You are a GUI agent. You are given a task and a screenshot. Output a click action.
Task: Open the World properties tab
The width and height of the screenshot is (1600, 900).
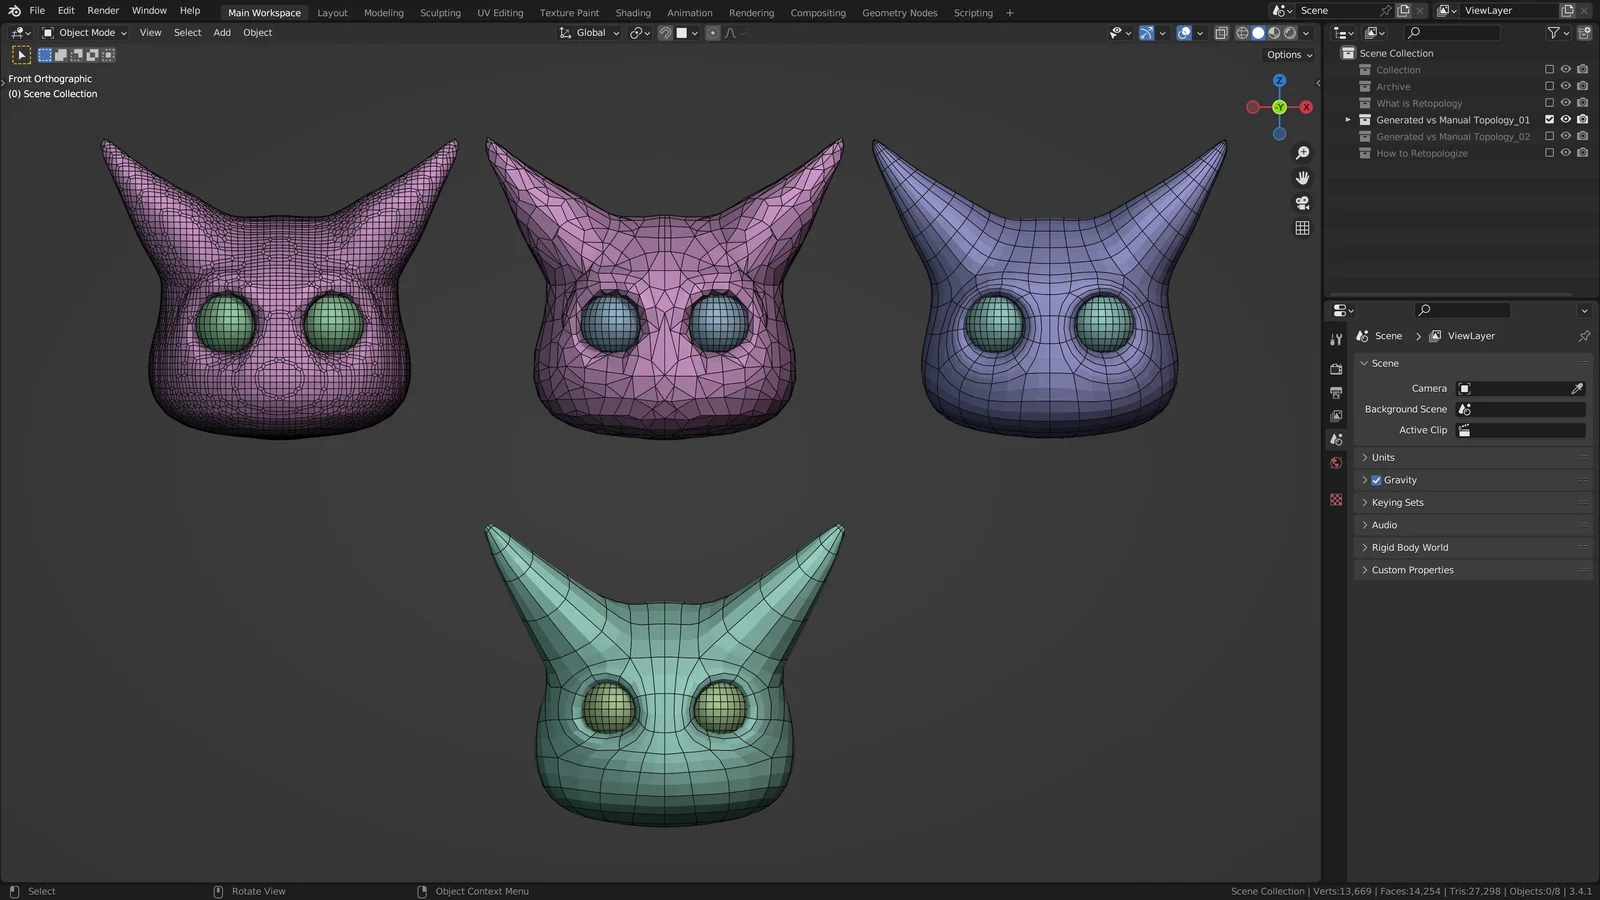tap(1336, 463)
